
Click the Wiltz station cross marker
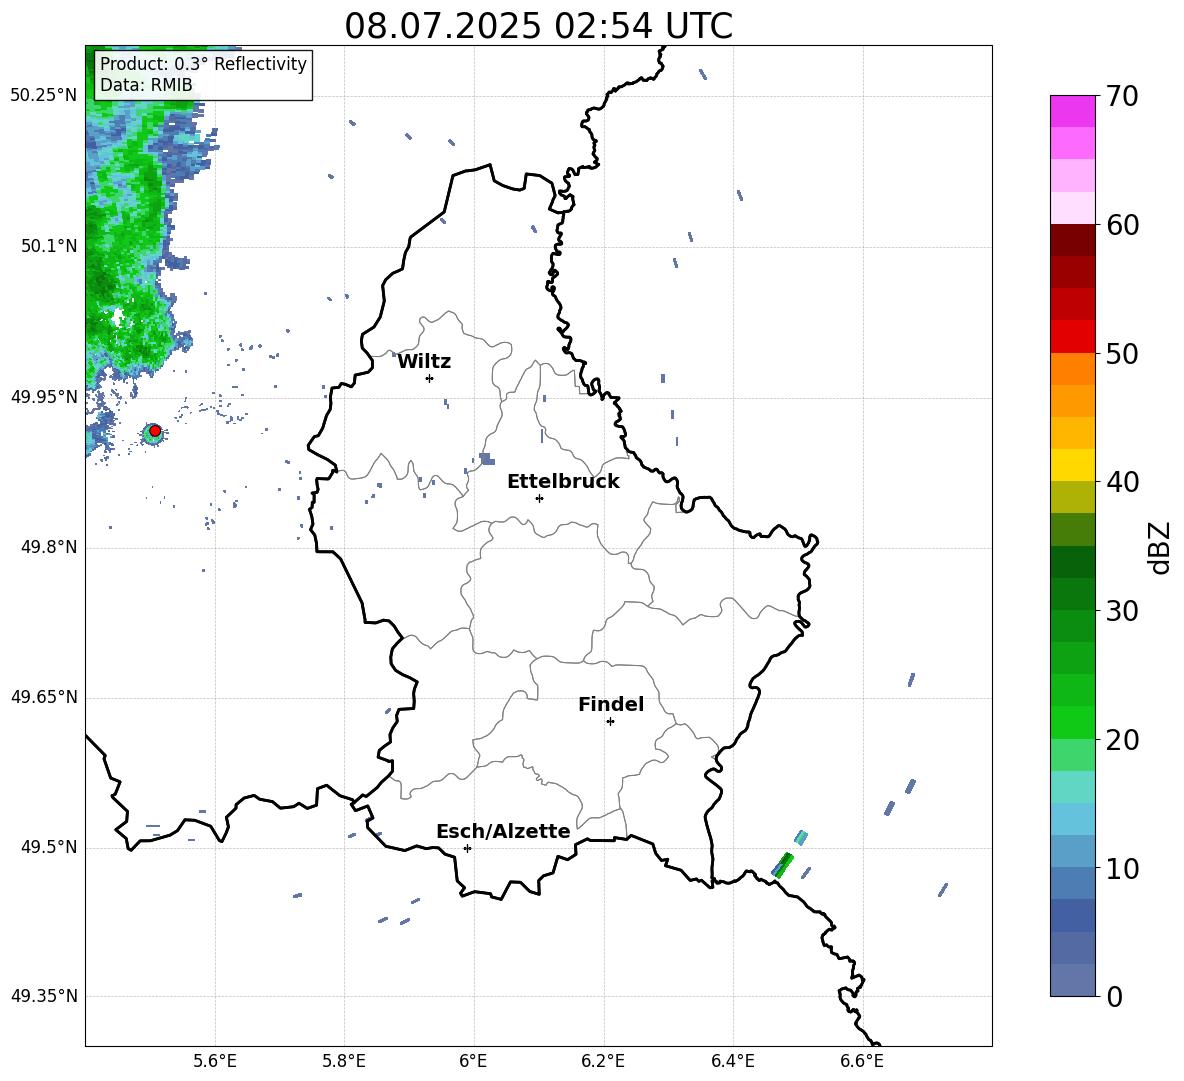coord(430,379)
